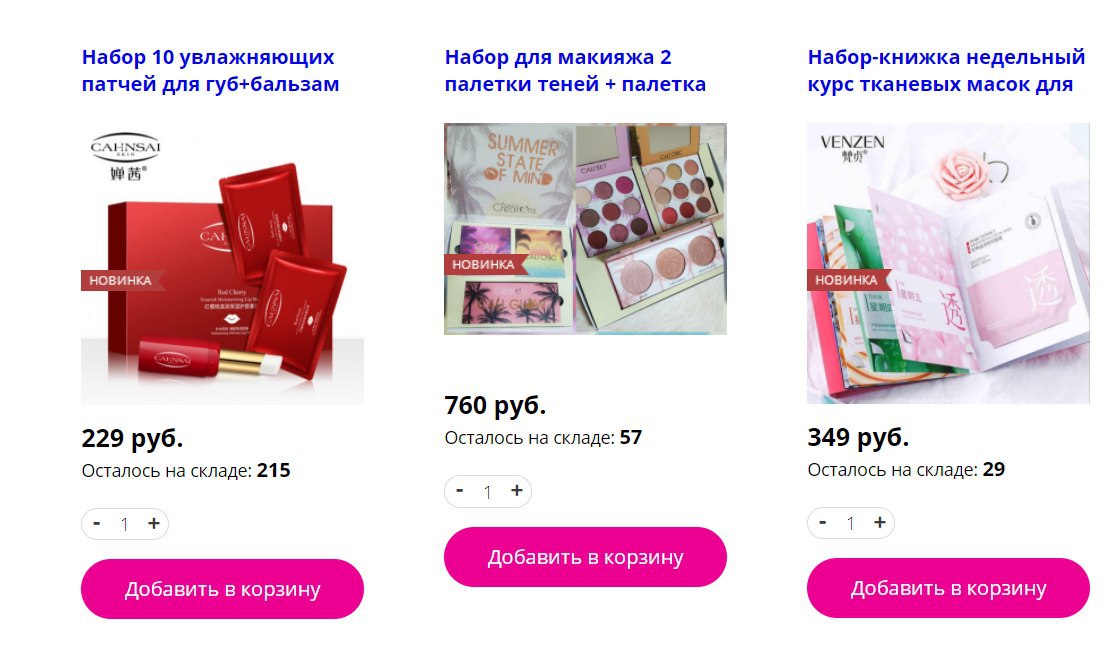The height and width of the screenshot is (665, 1118).
Task: Decrease quantity for the 349 руб. mask set
Action: [x=823, y=523]
